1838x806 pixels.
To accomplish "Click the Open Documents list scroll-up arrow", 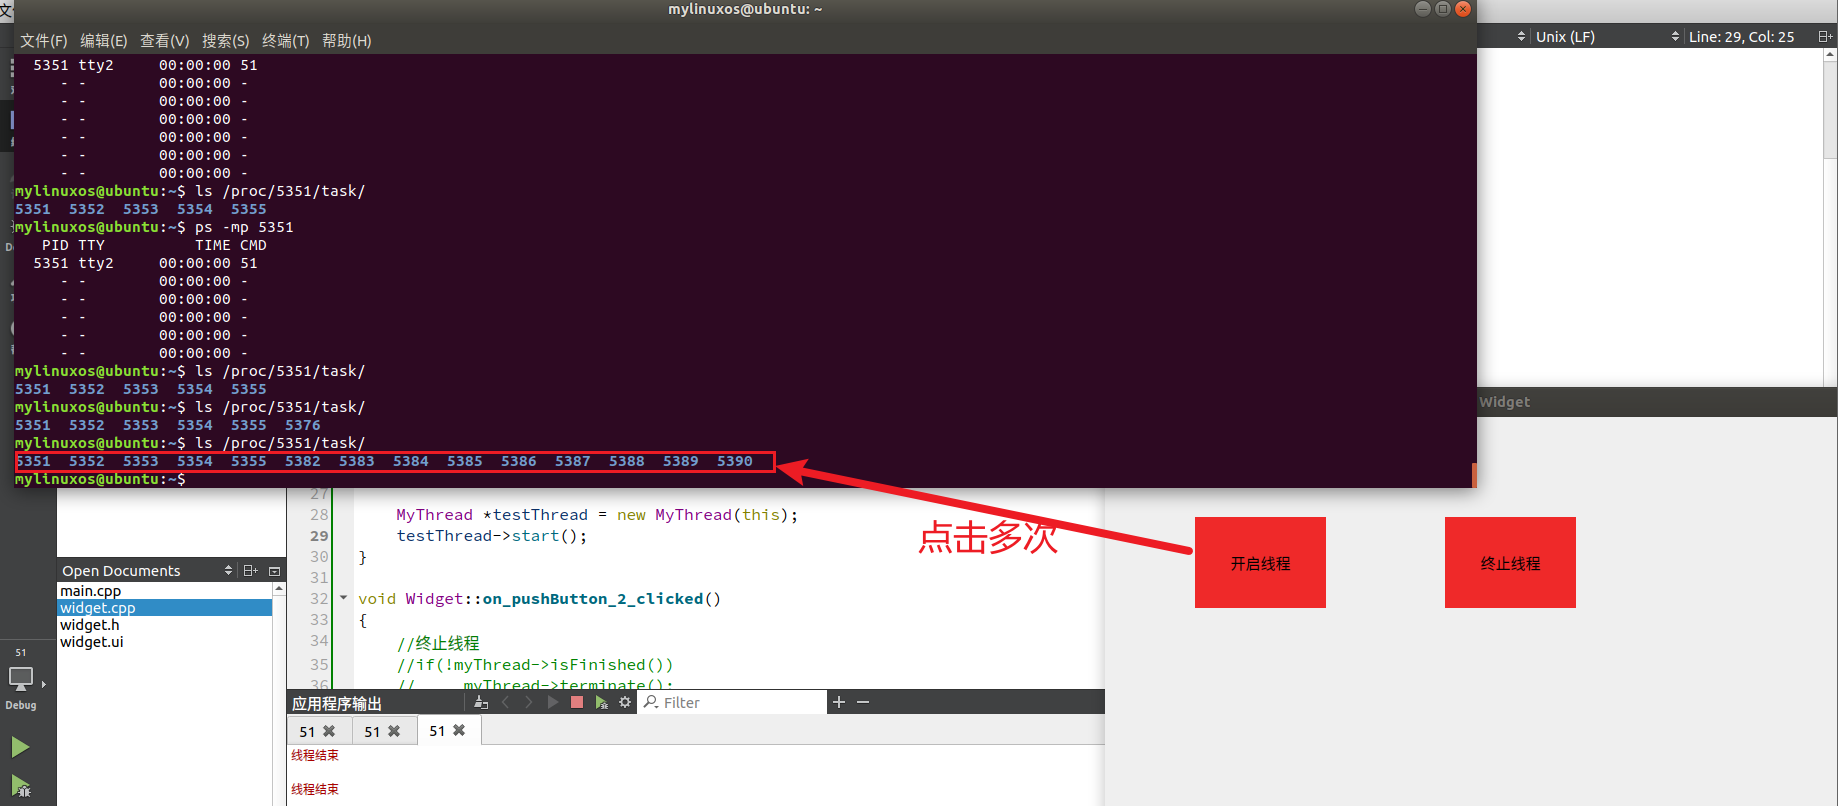I will click(x=279, y=589).
